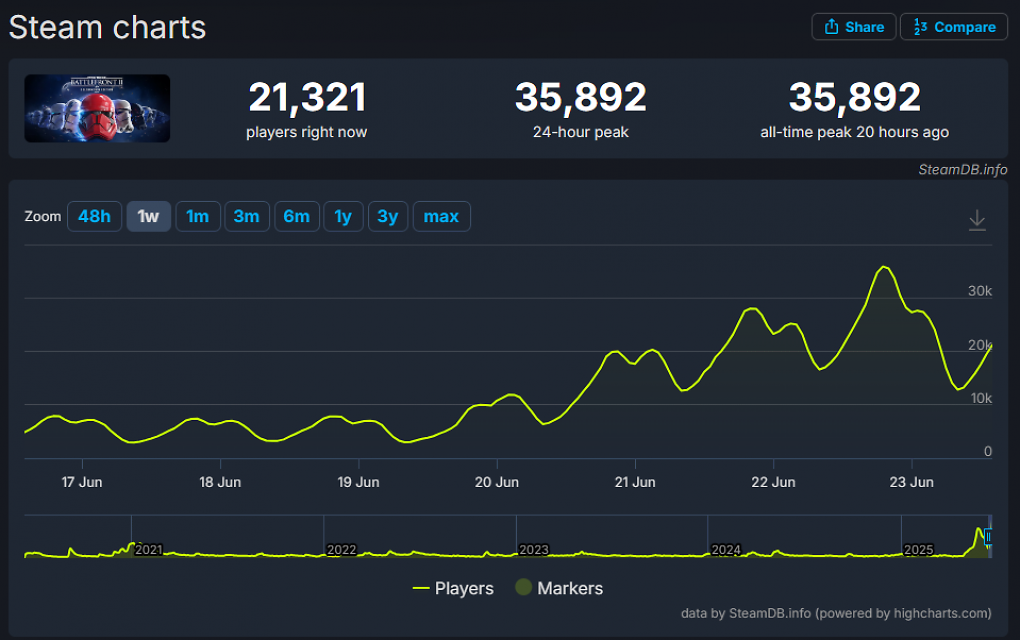Toggle the Markers series in legend
Viewport: 1020px width, 640px height.
[559, 588]
